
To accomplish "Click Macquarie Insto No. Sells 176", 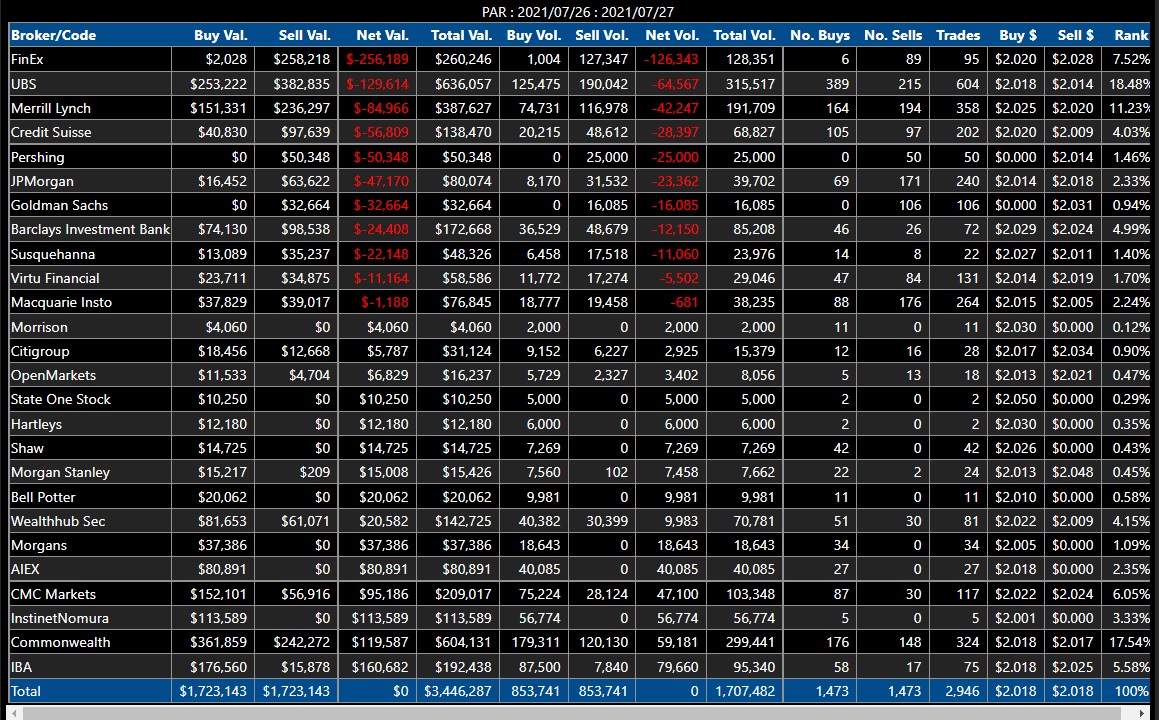I will 910,302.
